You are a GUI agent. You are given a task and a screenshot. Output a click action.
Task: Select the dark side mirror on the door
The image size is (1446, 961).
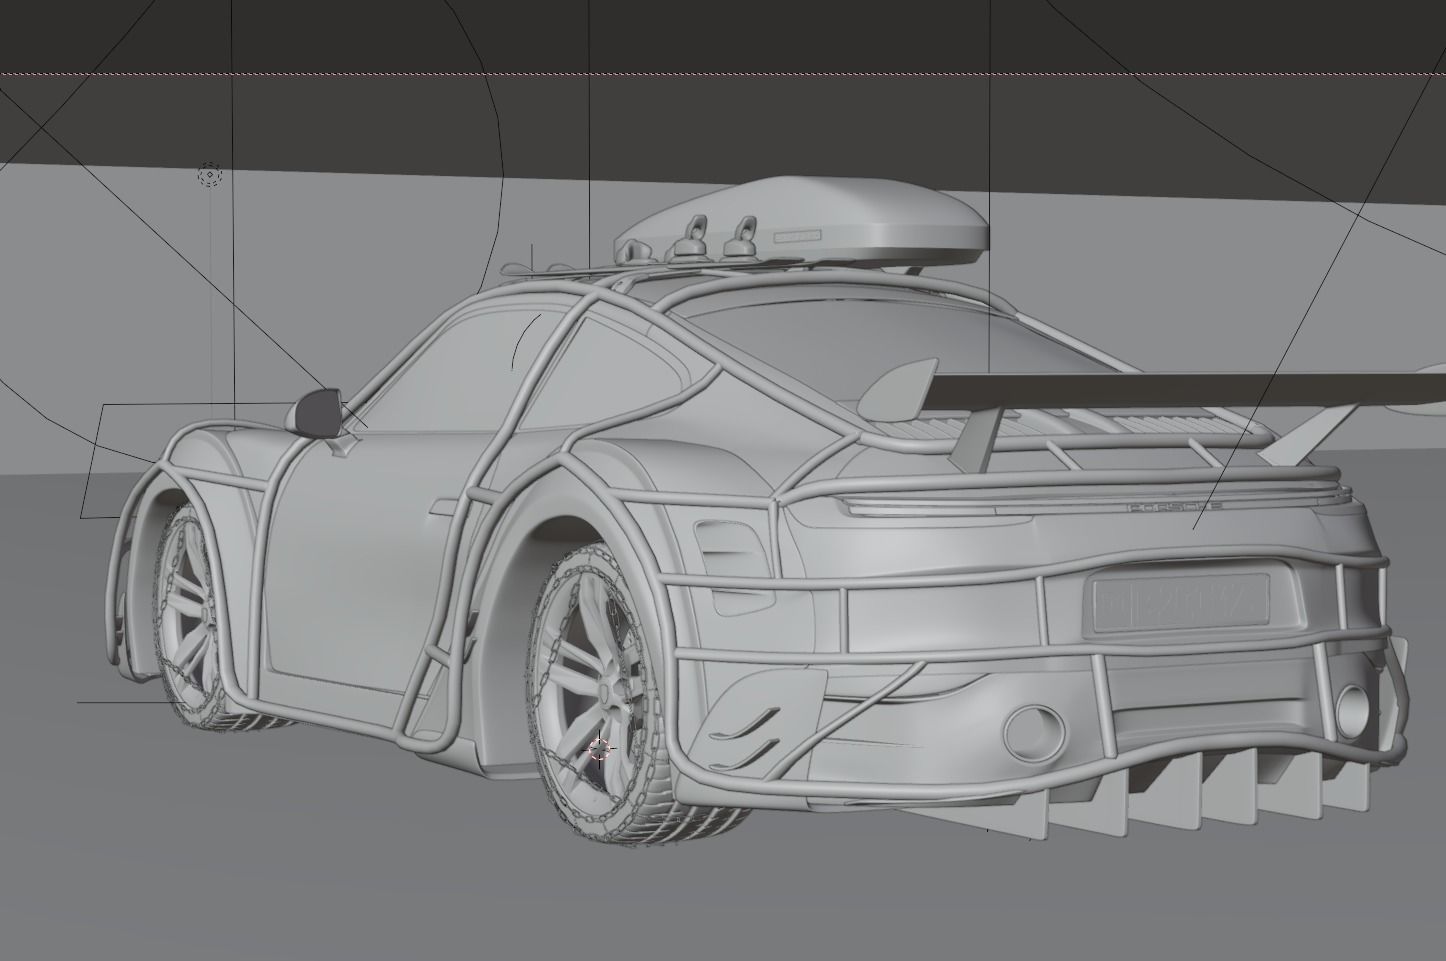[x=318, y=412]
